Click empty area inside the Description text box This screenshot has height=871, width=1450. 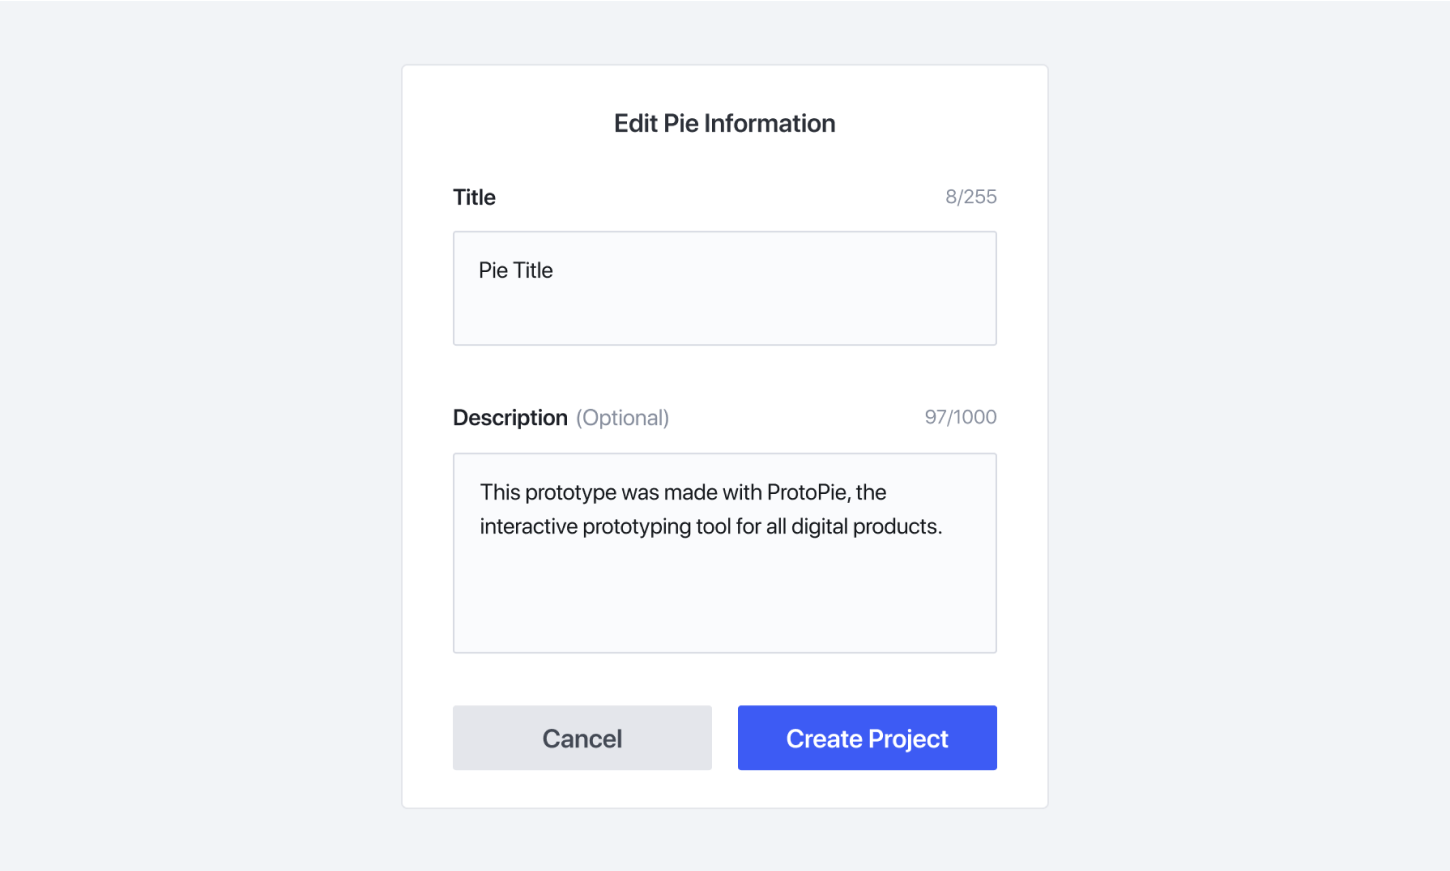(x=725, y=600)
